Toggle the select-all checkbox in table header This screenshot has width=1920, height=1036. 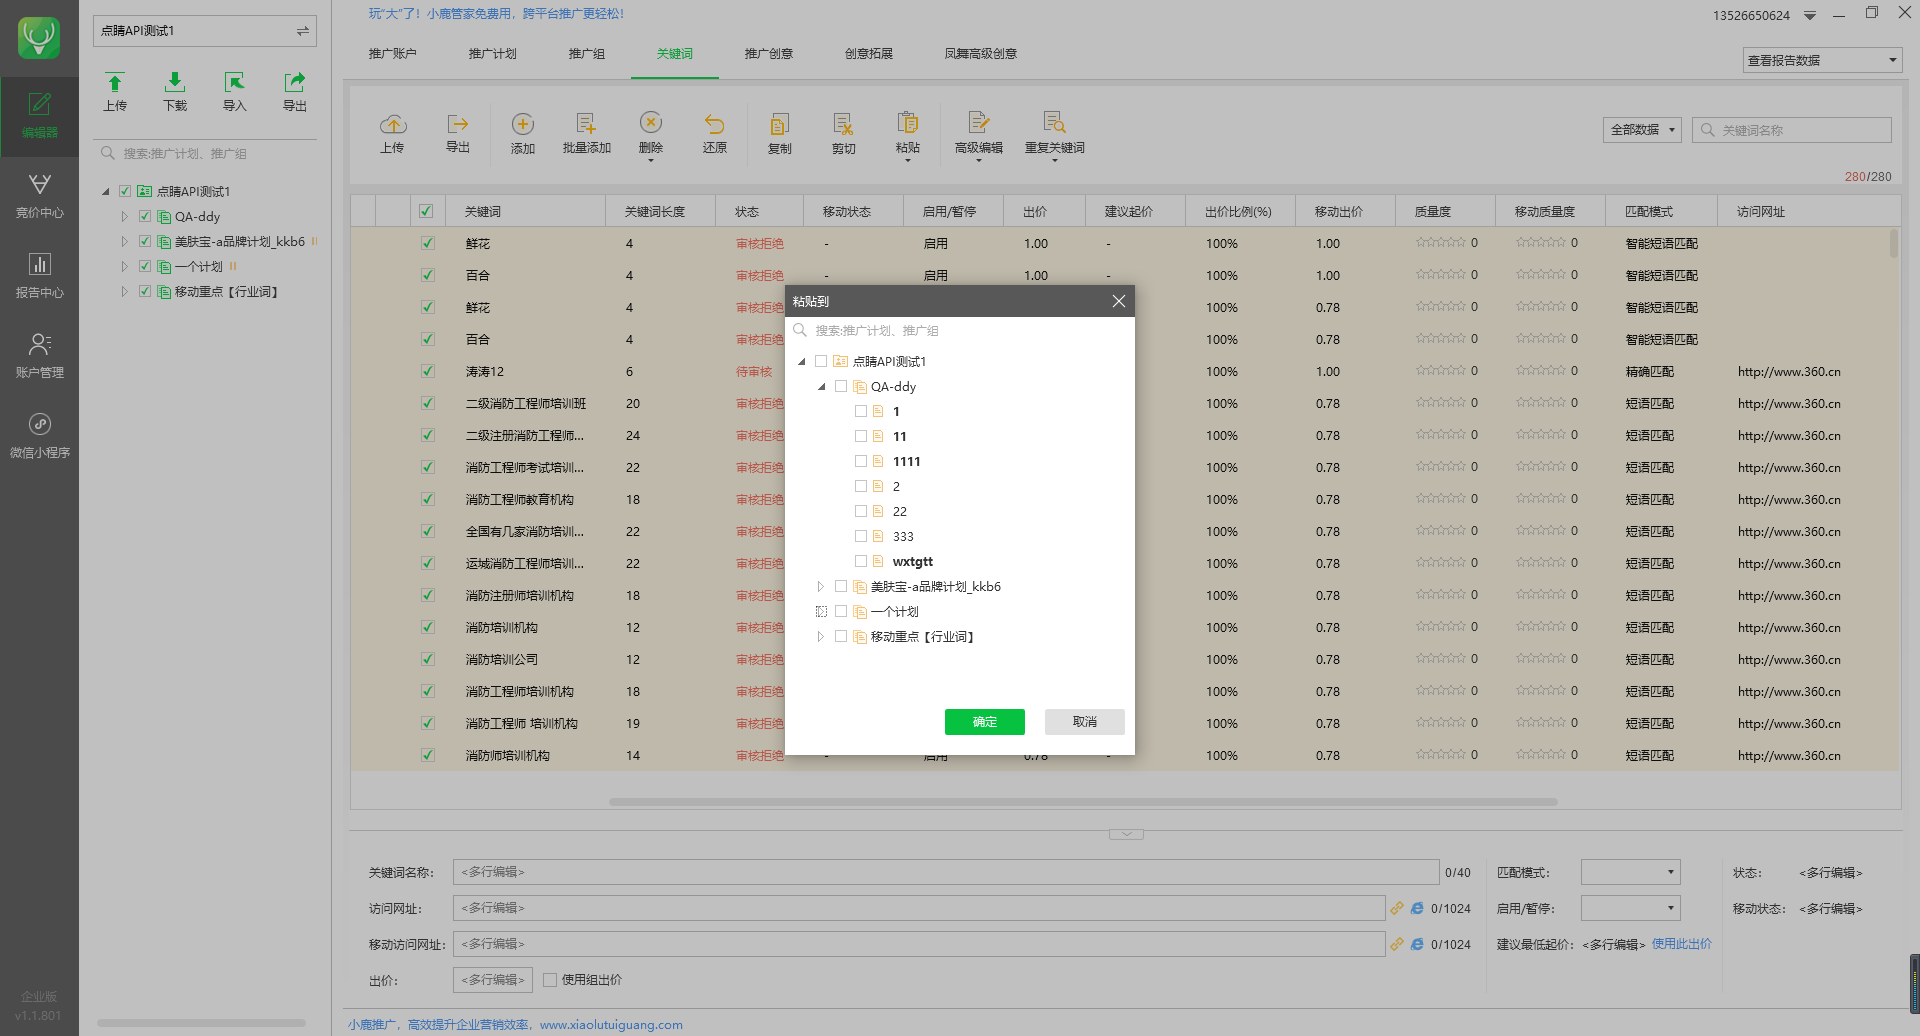426,211
